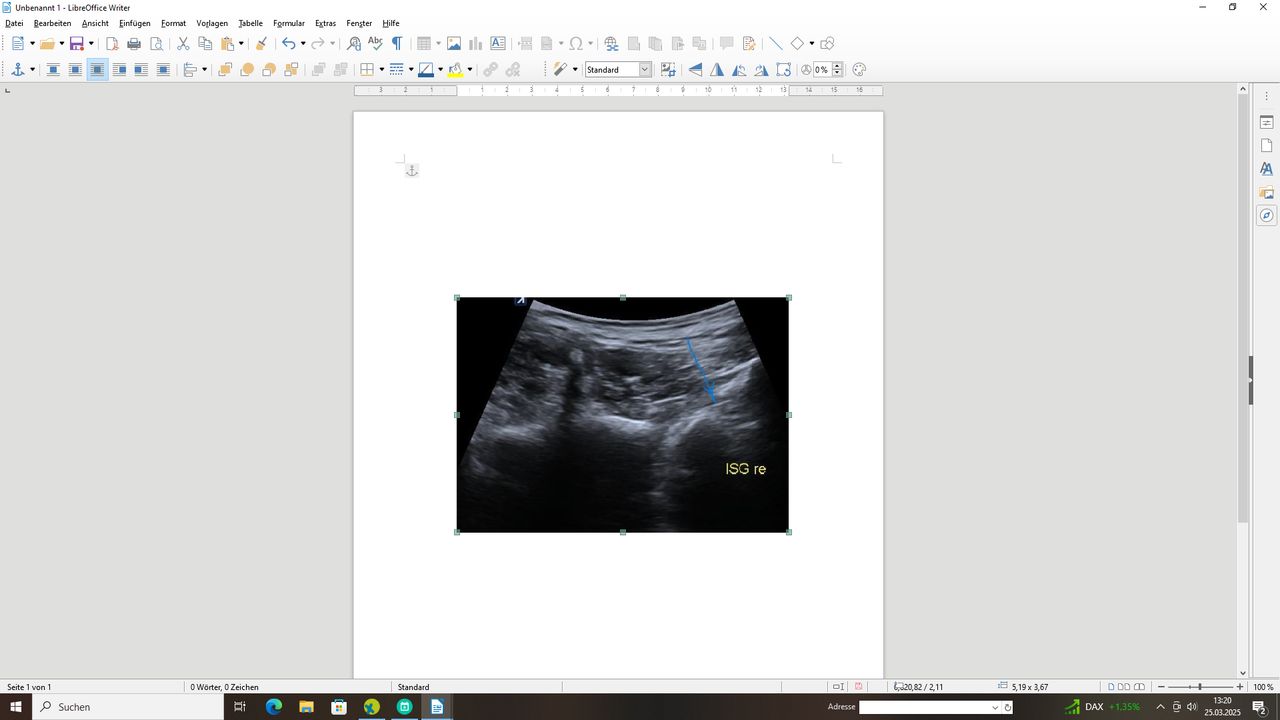
Task: Expand the Undo history dropdown arrow
Action: (303, 44)
